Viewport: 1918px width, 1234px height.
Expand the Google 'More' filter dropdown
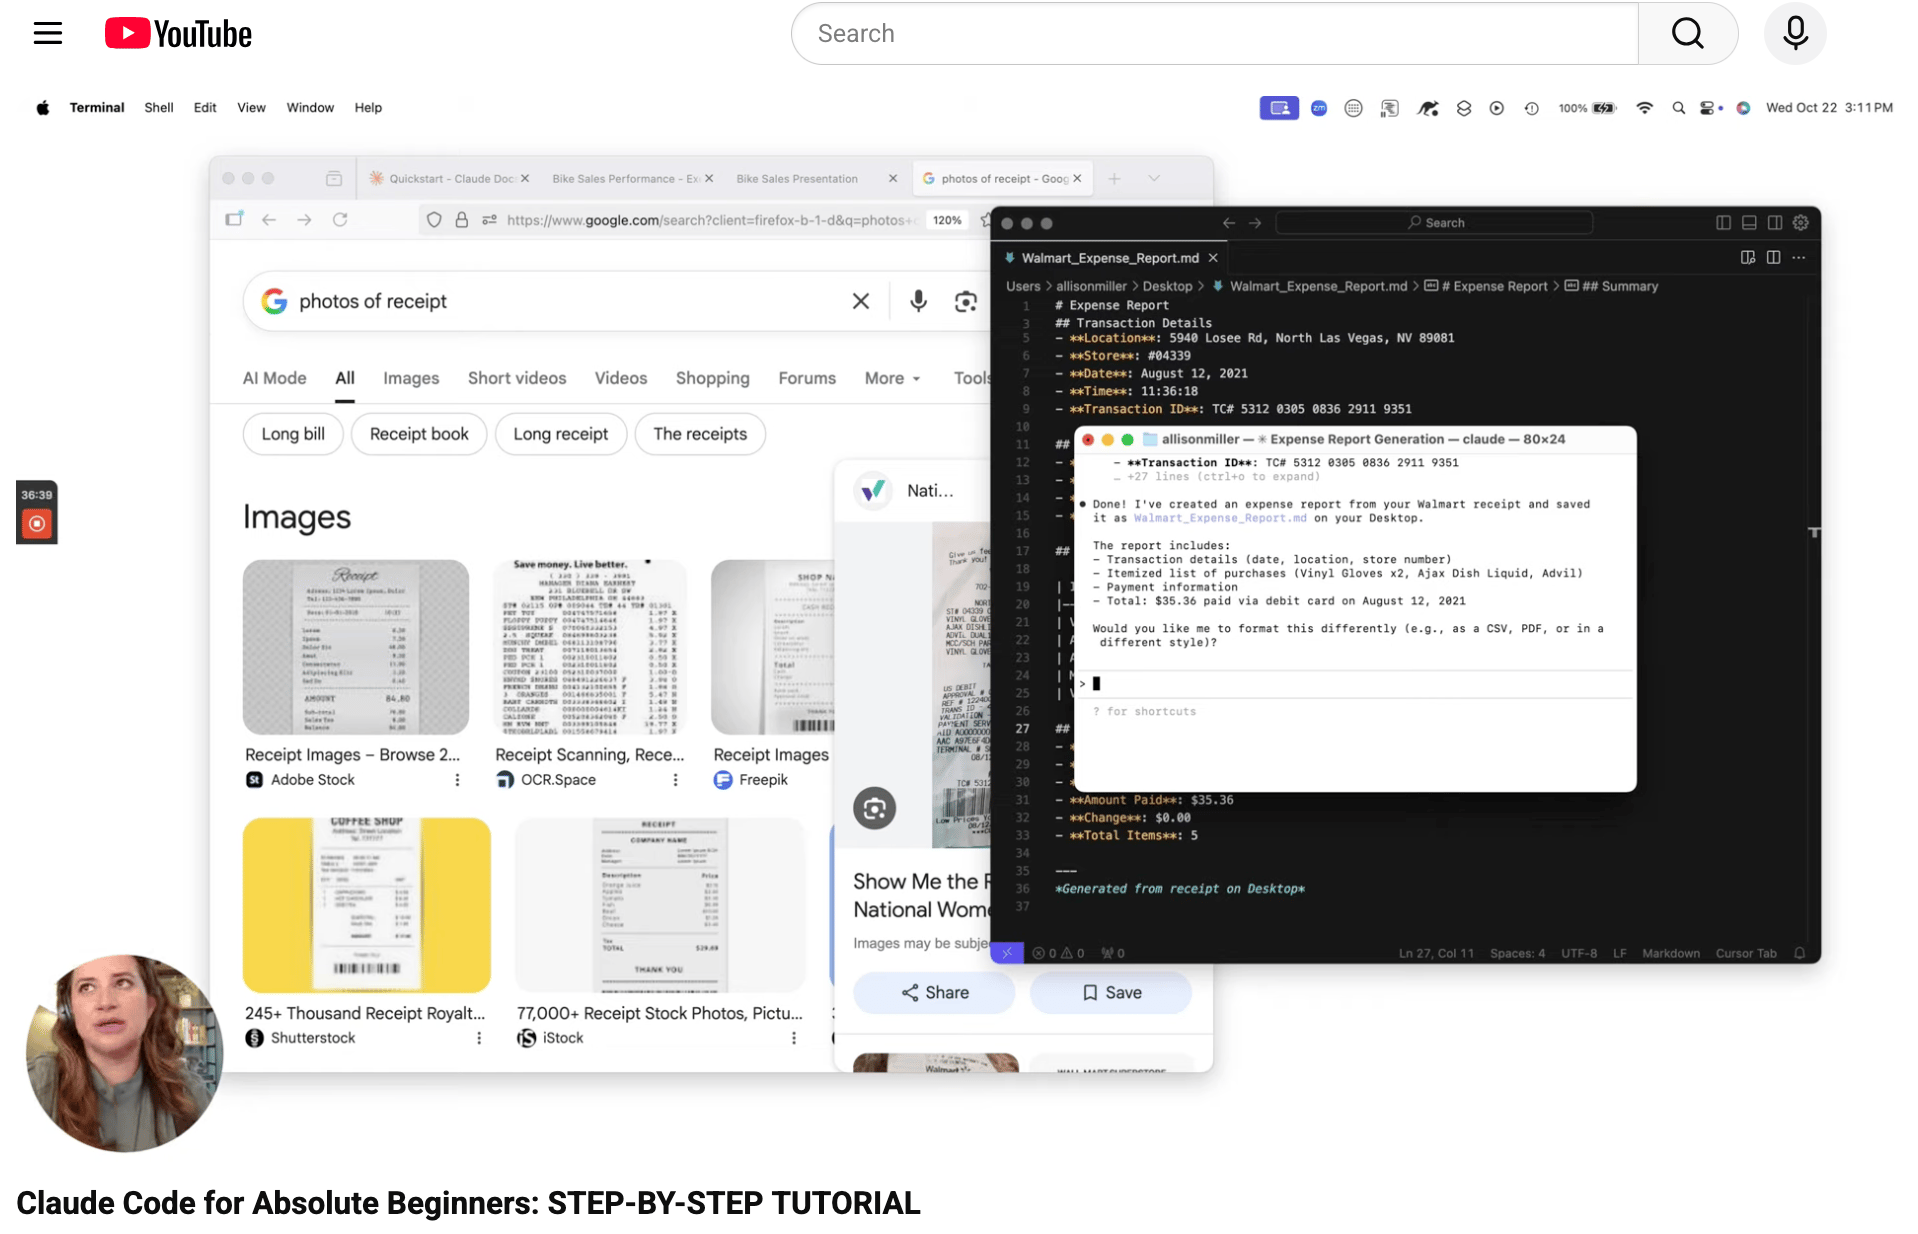pyautogui.click(x=892, y=378)
